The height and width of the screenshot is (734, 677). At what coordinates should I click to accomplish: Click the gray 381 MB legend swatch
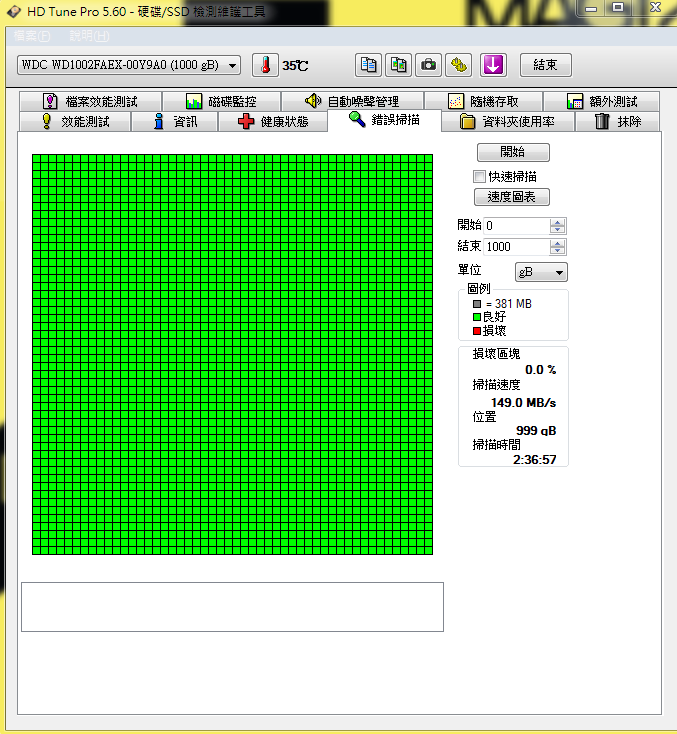pos(477,304)
